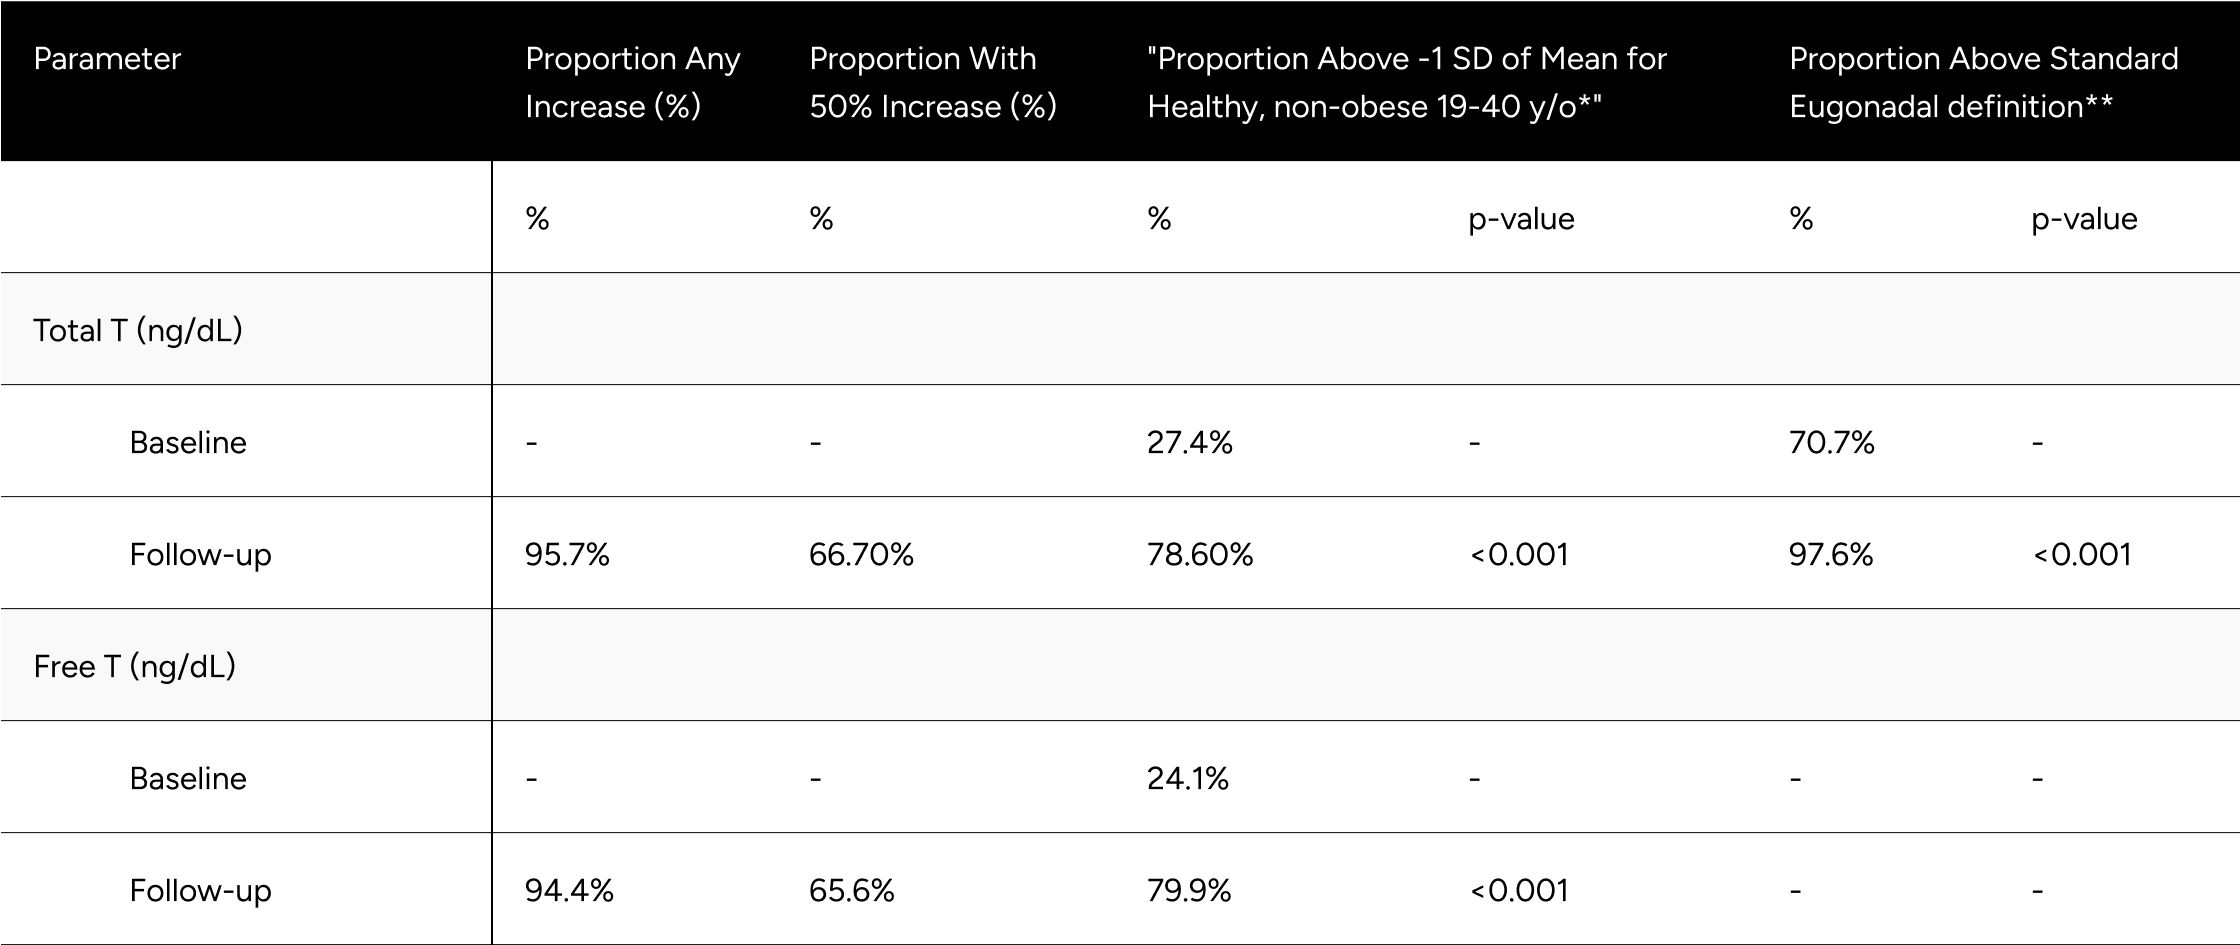Select the 24.1% Free T cell
Image resolution: width=2240 pixels, height=945 pixels.
tap(1188, 778)
